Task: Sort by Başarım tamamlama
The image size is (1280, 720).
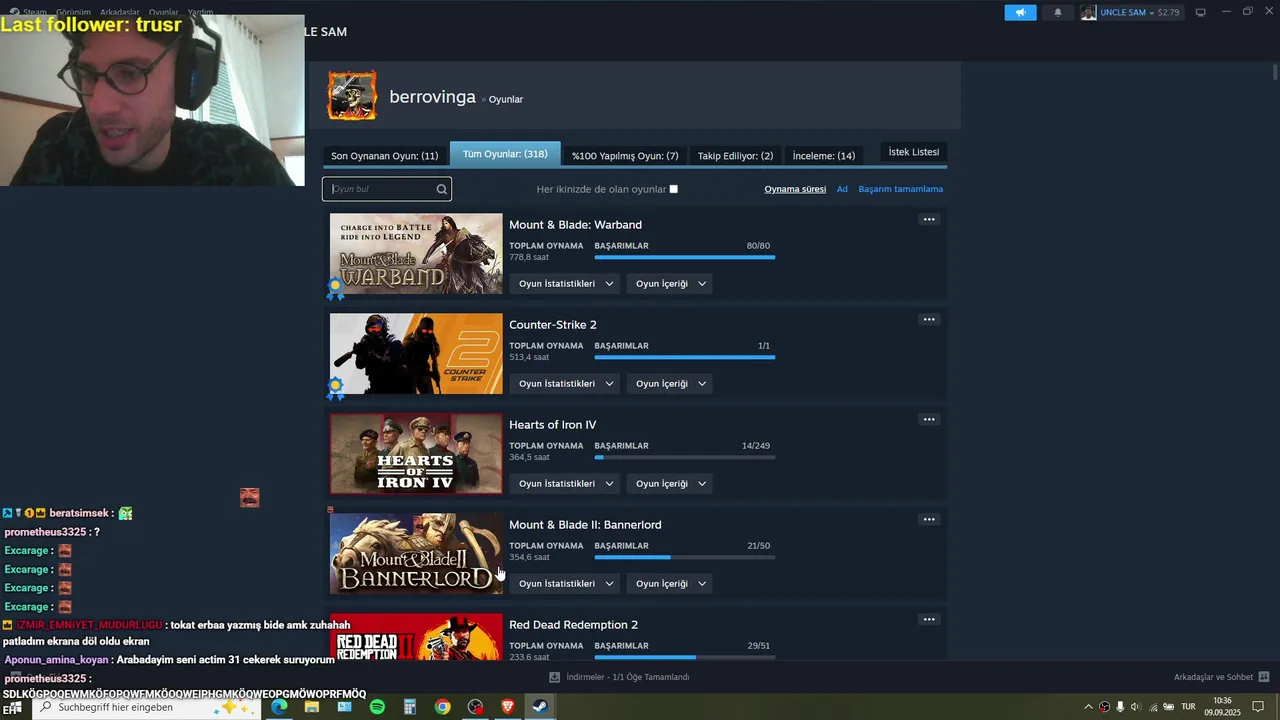Action: click(900, 189)
